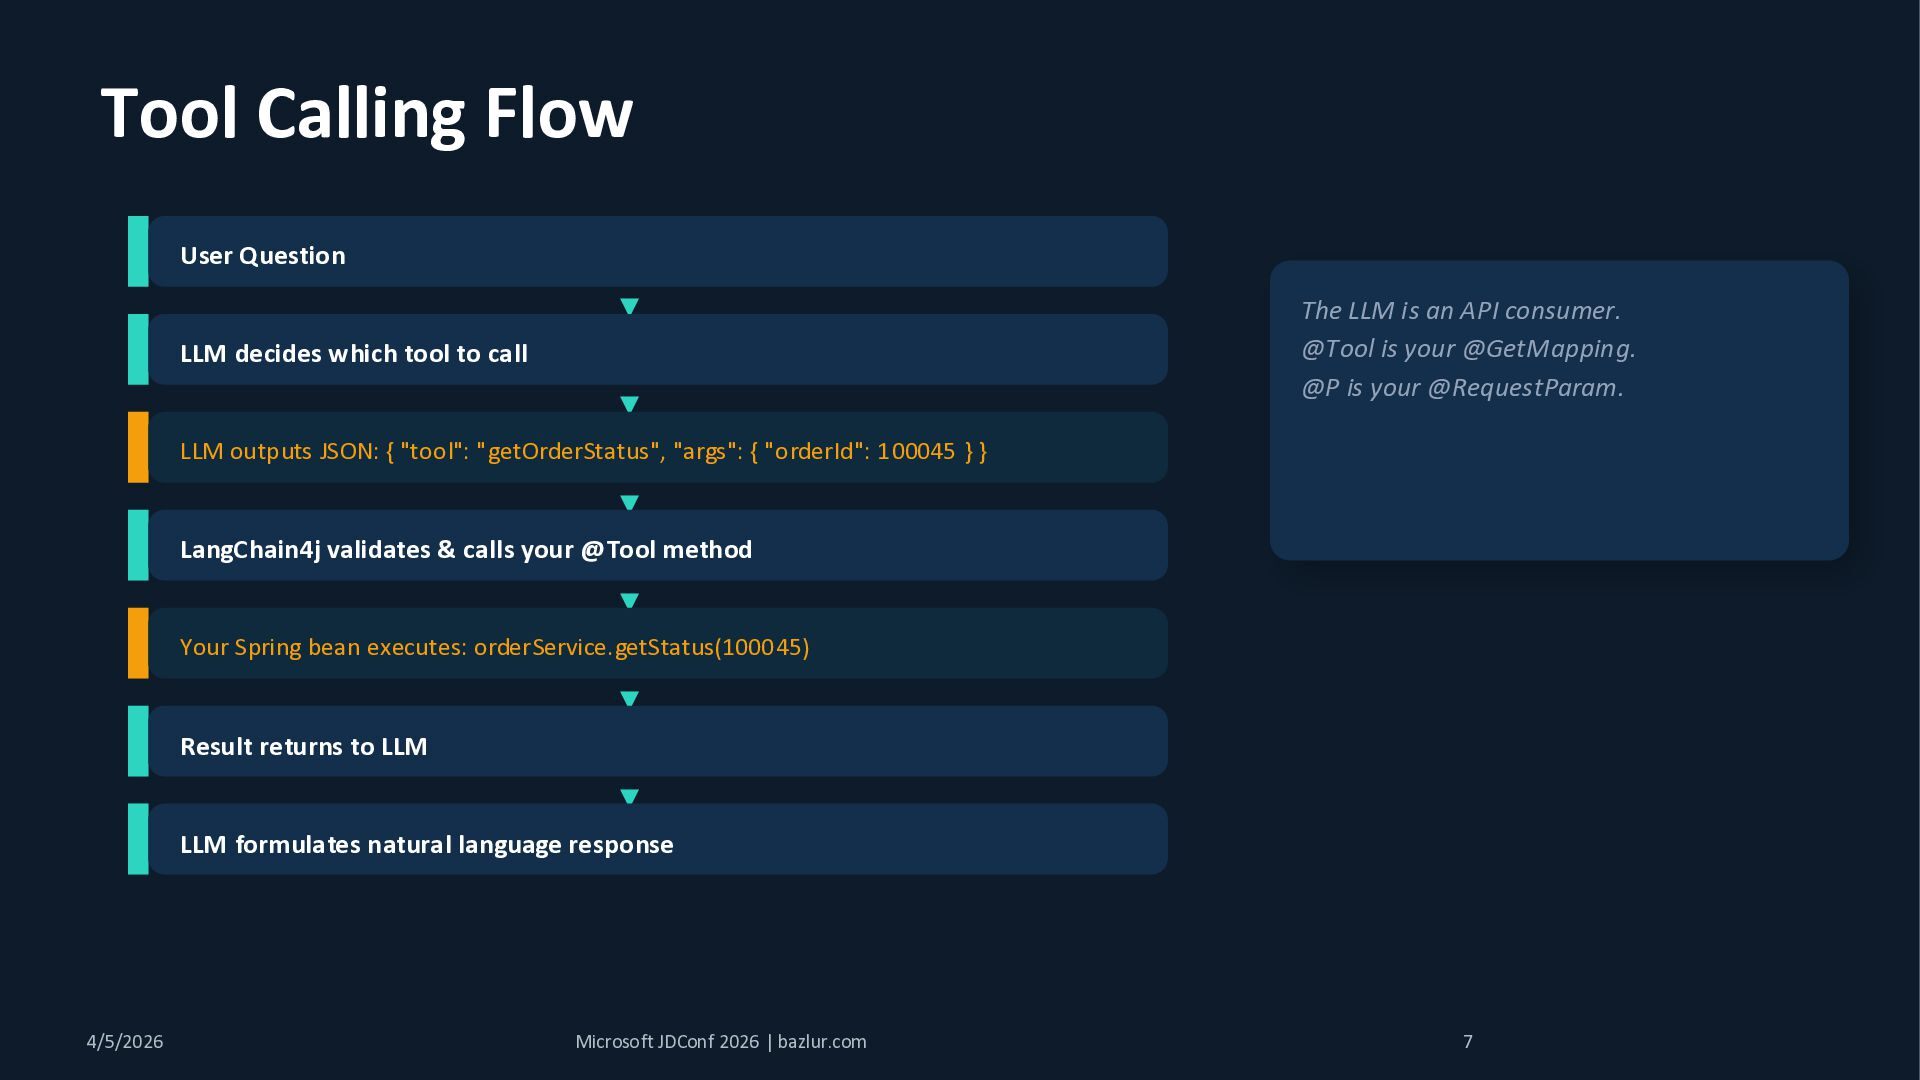Screen dimensions: 1920x1080
Task: Click the arrow under 'LLM decides which tool to call'
Action: click(x=629, y=404)
